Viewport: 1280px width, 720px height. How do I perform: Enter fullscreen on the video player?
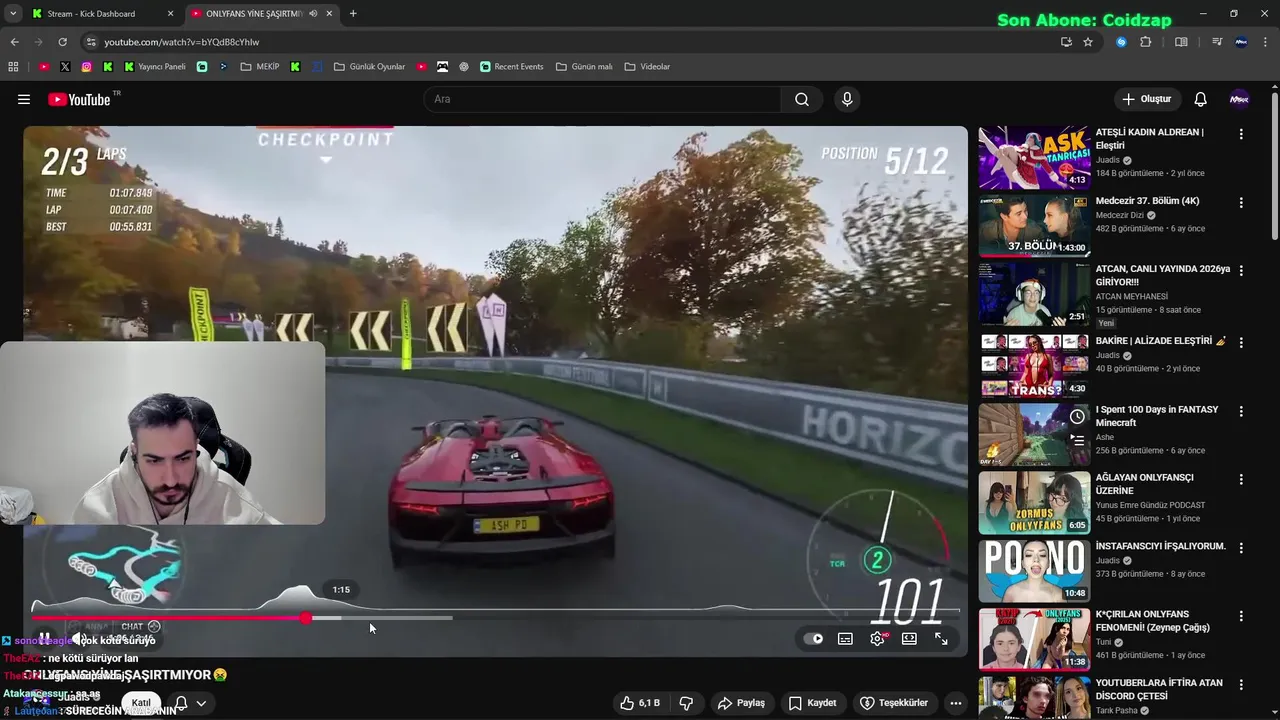pyautogui.click(x=941, y=639)
